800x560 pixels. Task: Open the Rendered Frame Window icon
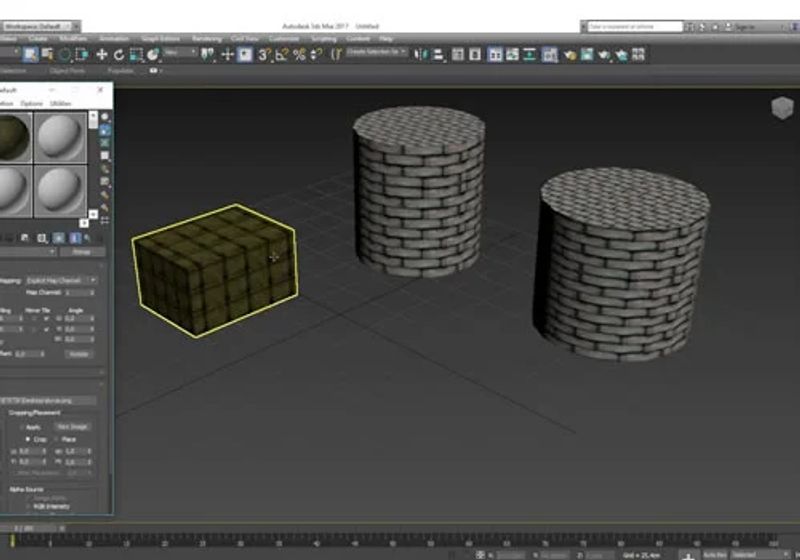coord(587,55)
